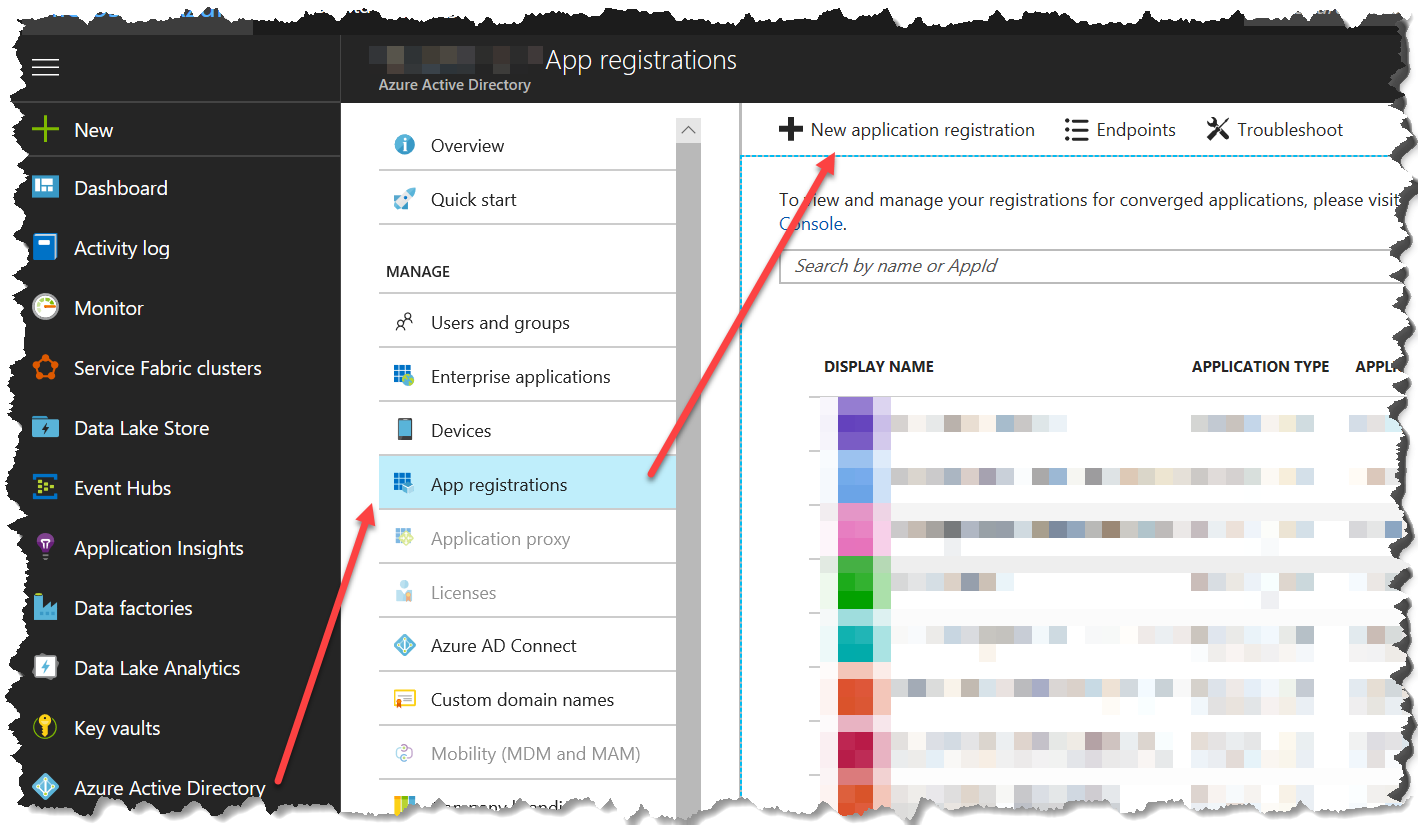Open the Enterprise applications grid icon

point(405,376)
